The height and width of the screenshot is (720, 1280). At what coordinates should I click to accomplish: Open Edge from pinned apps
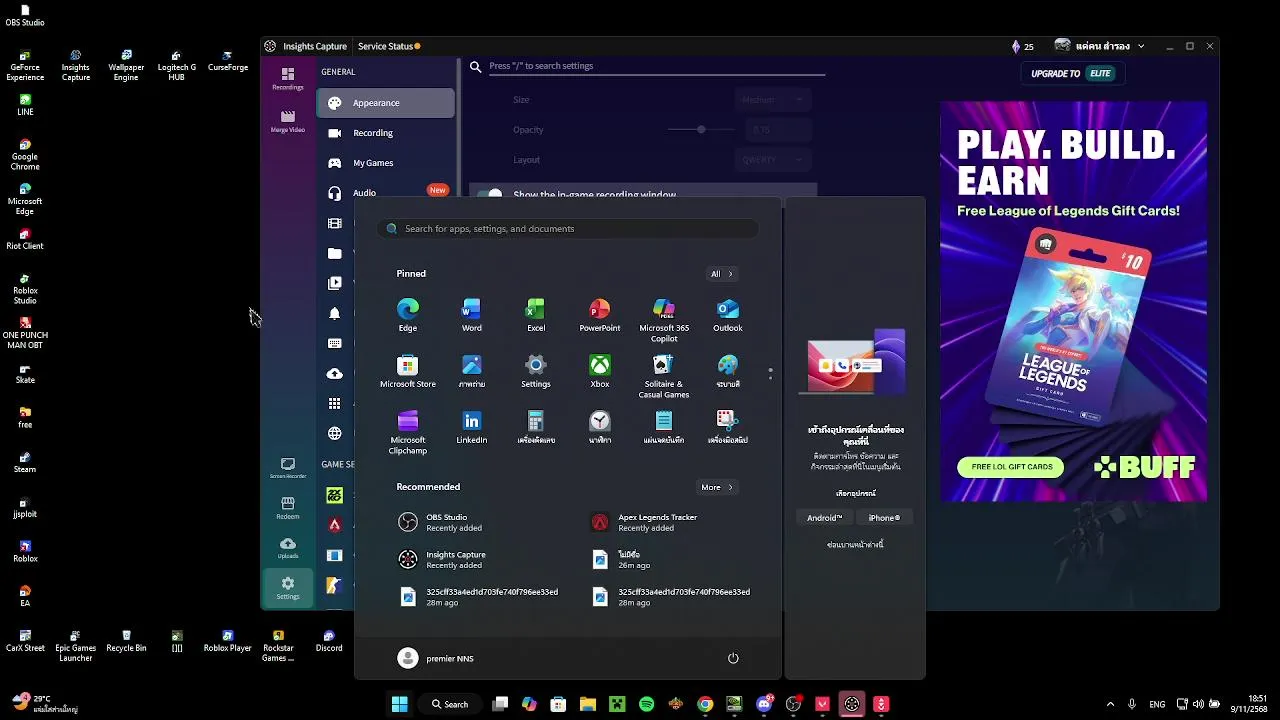(x=408, y=315)
